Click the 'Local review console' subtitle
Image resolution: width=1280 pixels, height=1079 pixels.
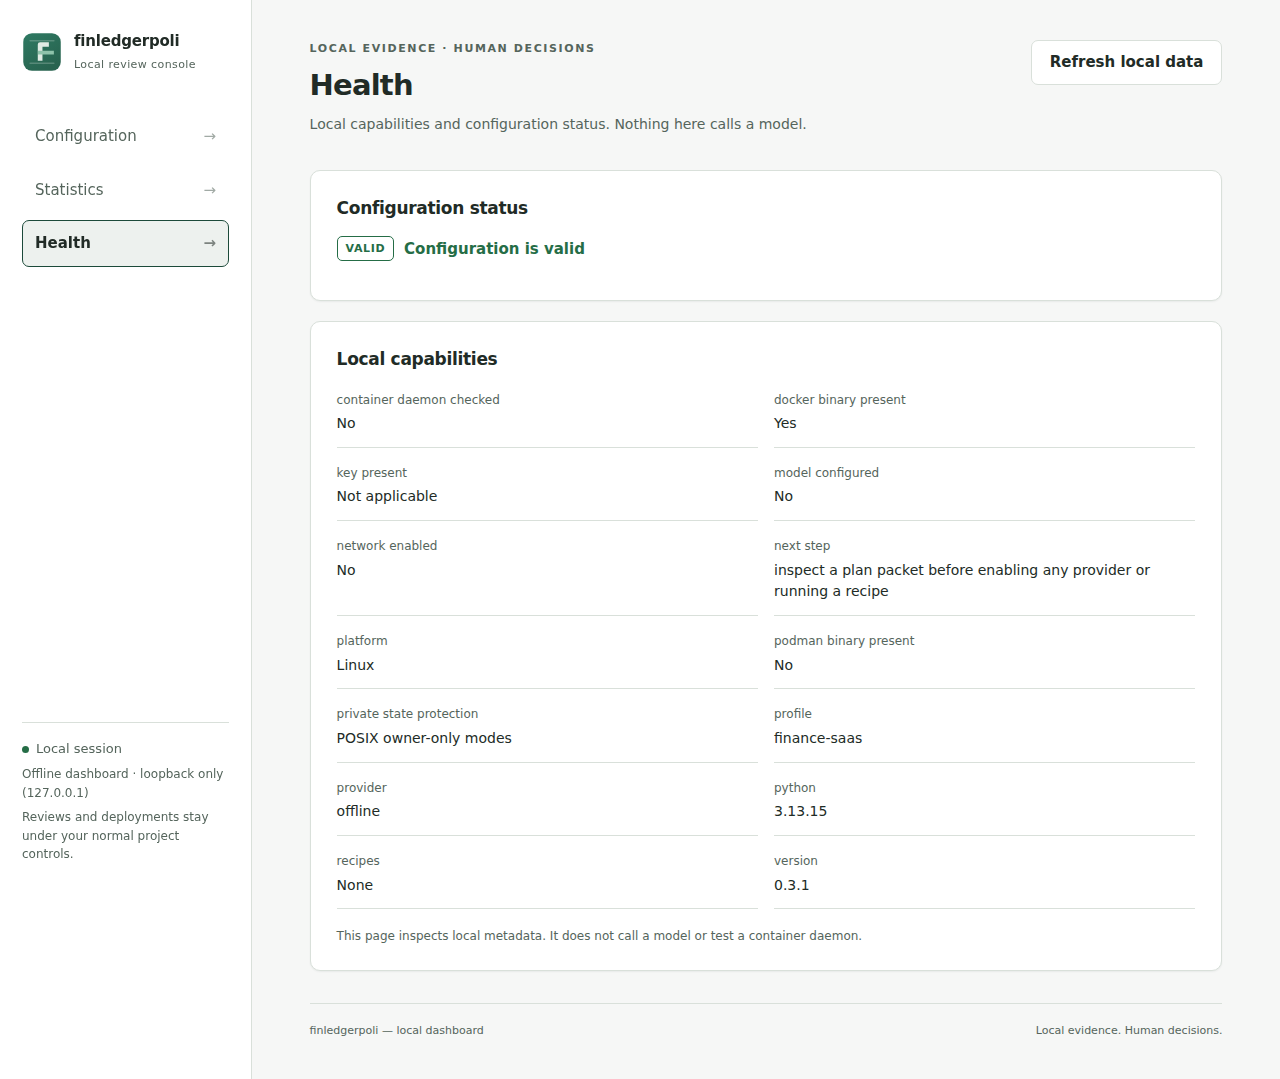(x=135, y=64)
